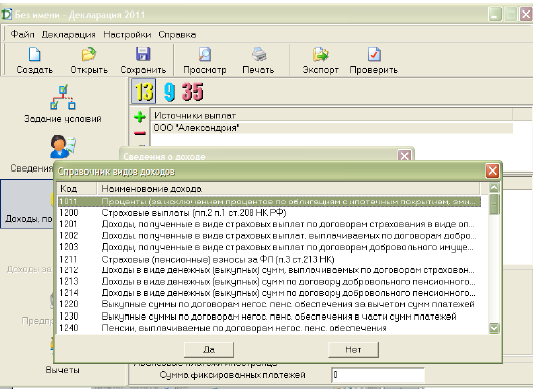This screenshot has width=533, height=389.
Task: Click scroll down arrow in income list
Action: tap(494, 328)
